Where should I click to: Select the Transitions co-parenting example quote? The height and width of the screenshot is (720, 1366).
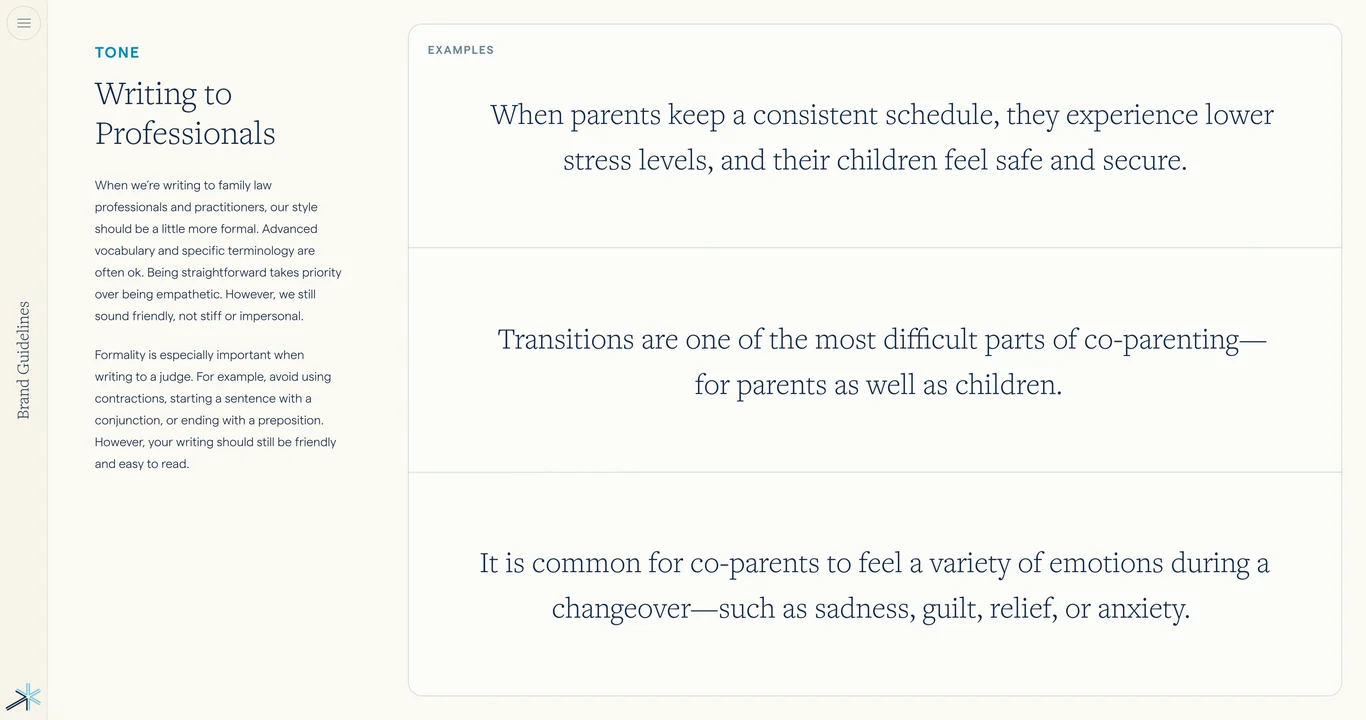[x=881, y=361]
